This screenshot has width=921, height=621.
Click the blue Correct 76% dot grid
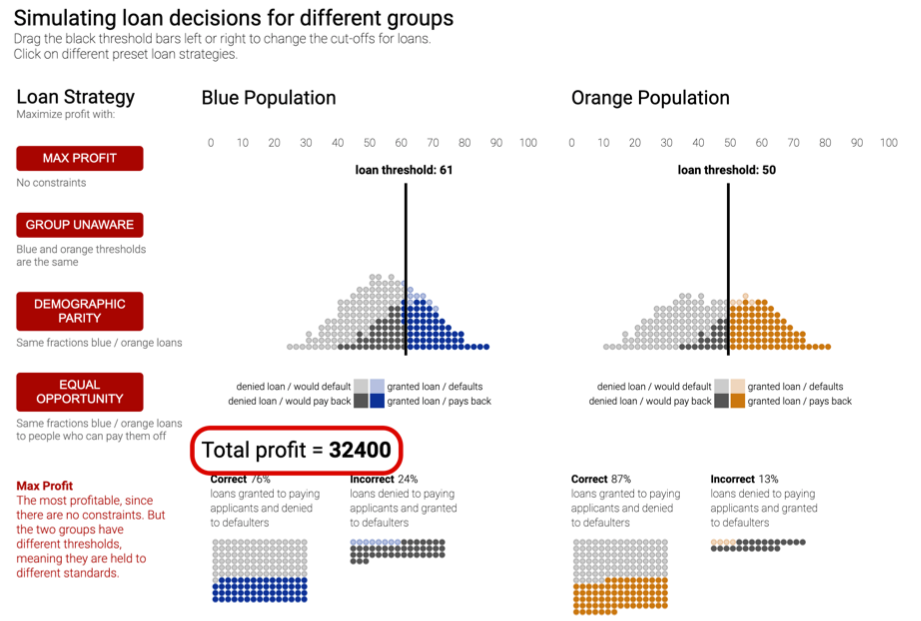258,570
